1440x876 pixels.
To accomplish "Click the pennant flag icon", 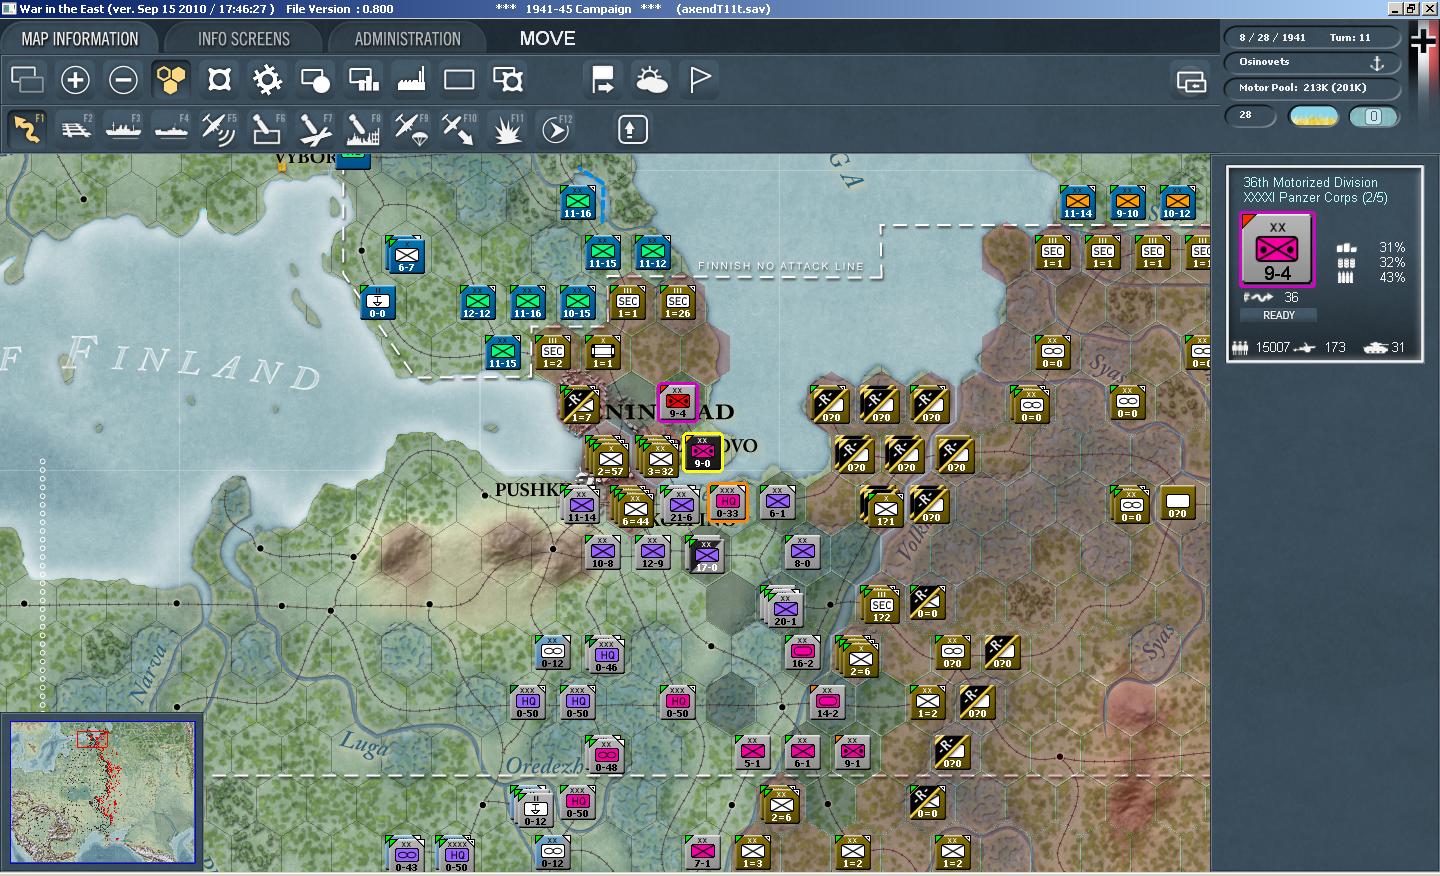I will click(x=699, y=79).
